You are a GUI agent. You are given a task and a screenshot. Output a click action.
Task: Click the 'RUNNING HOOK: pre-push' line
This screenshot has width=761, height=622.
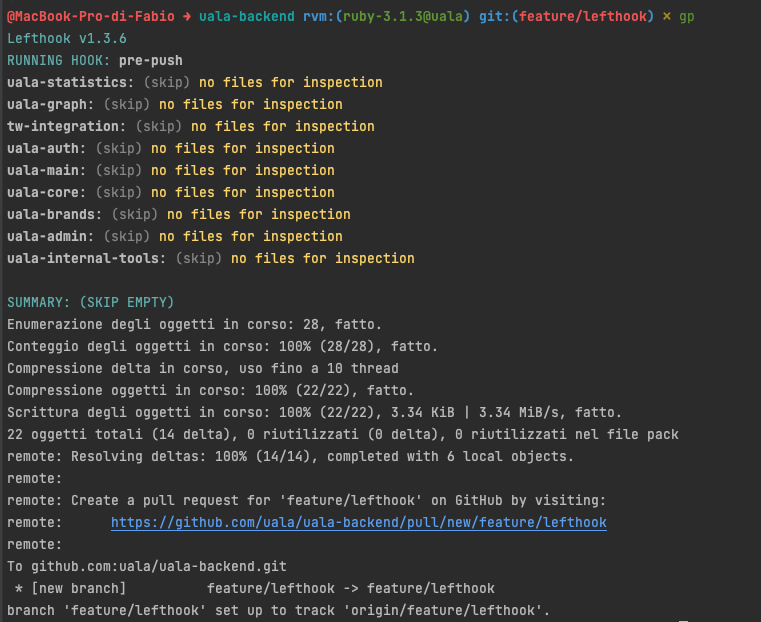[x=95, y=61]
